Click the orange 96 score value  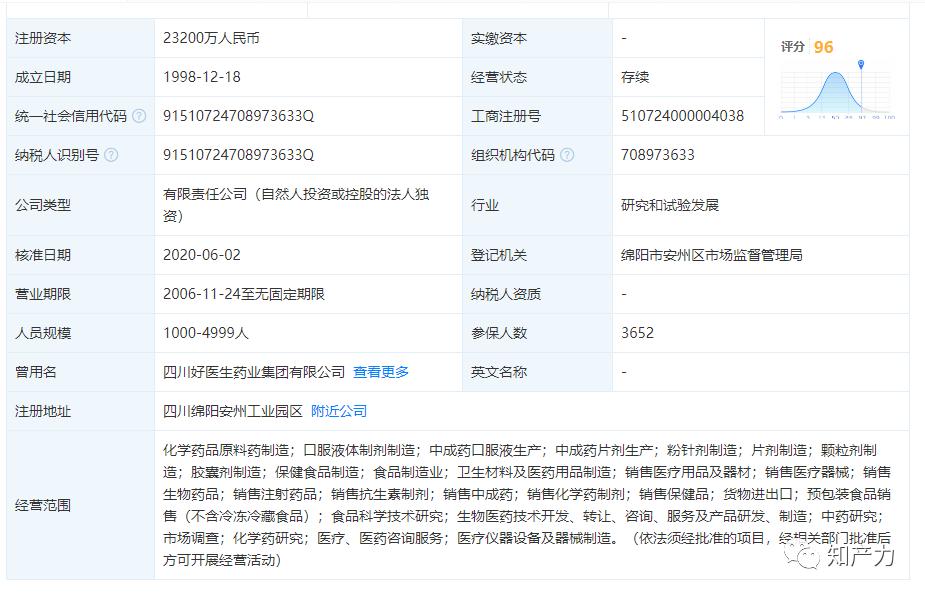pos(824,47)
